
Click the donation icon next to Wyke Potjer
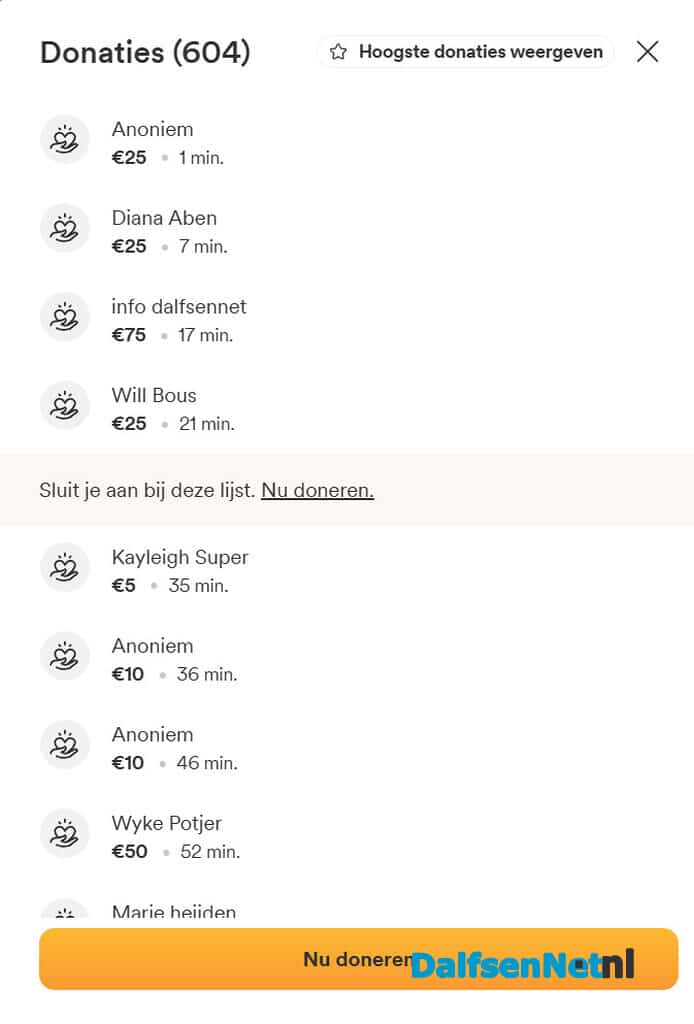65,833
